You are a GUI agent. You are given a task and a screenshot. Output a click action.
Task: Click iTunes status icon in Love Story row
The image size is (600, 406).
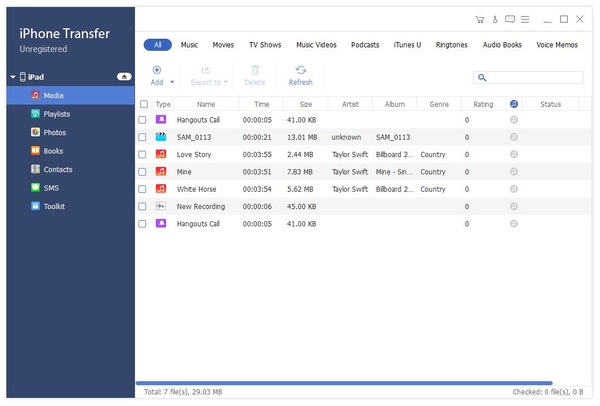(x=514, y=154)
